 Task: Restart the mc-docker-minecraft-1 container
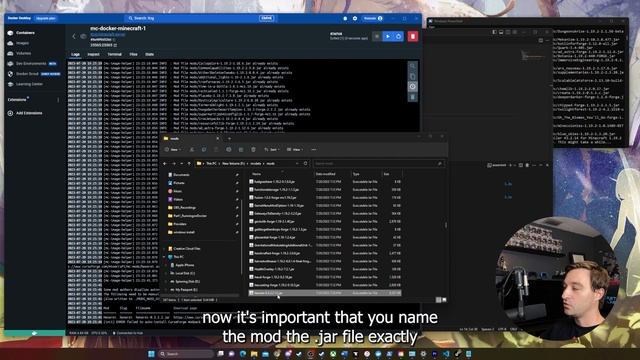pyautogui.click(x=399, y=37)
